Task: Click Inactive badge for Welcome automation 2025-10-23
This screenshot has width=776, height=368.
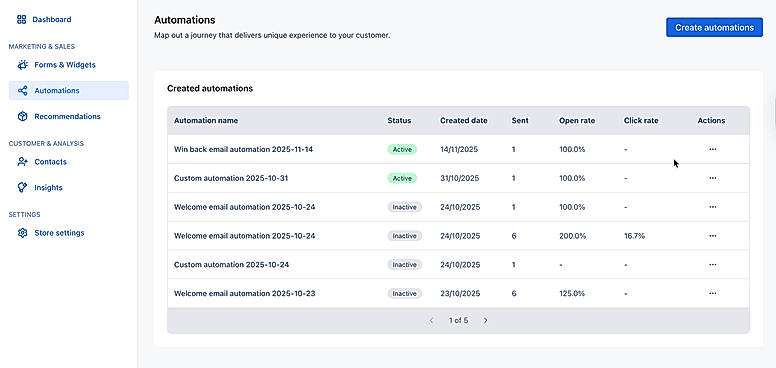Action: pyautogui.click(x=404, y=293)
